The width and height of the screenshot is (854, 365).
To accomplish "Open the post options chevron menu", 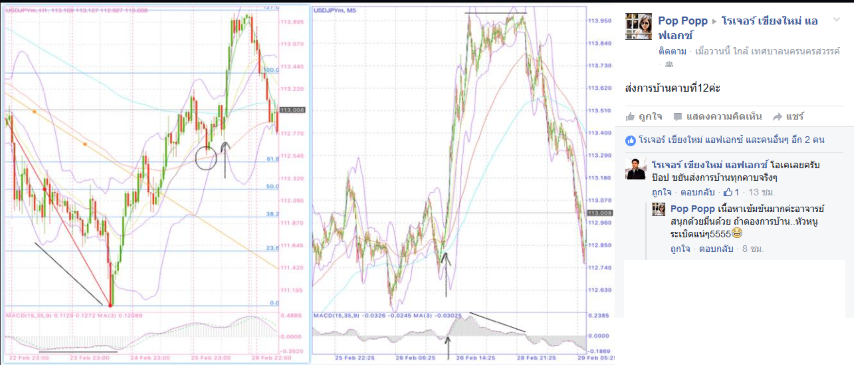I will click(x=837, y=20).
